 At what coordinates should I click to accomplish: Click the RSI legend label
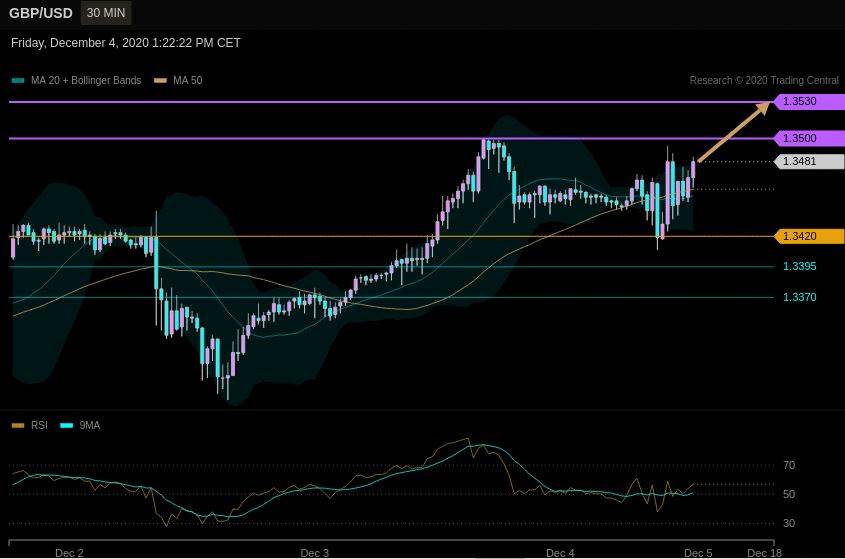(x=39, y=425)
